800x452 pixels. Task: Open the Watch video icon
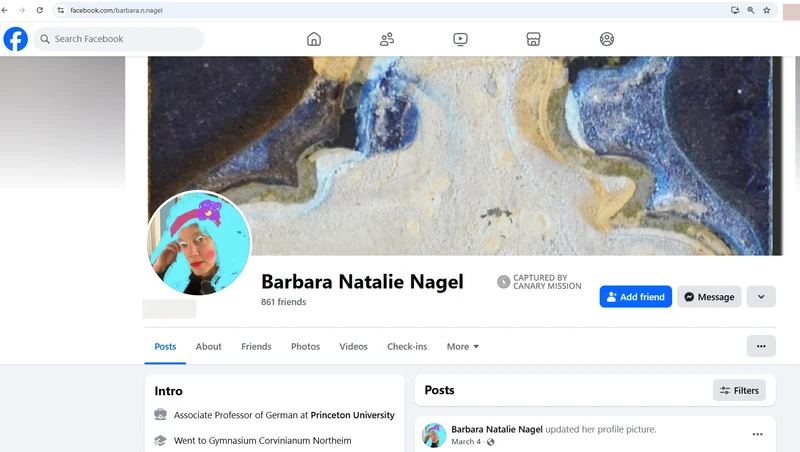[x=460, y=39]
